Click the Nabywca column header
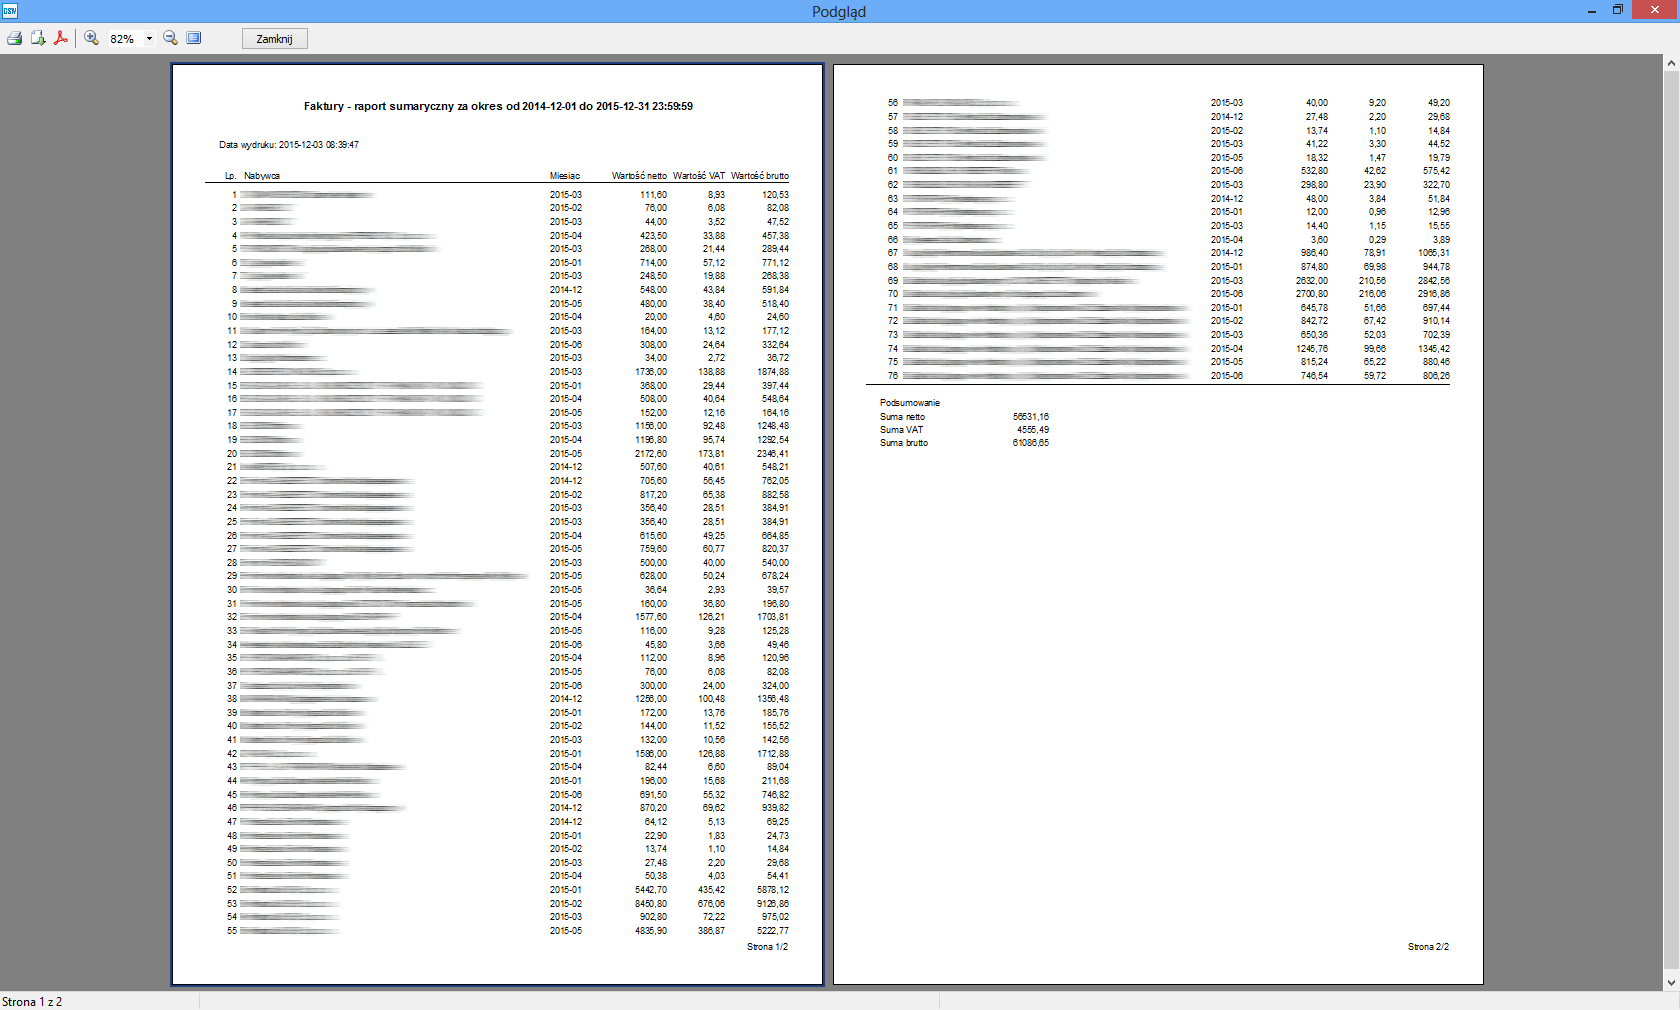The height and width of the screenshot is (1010, 1680). click(262, 176)
